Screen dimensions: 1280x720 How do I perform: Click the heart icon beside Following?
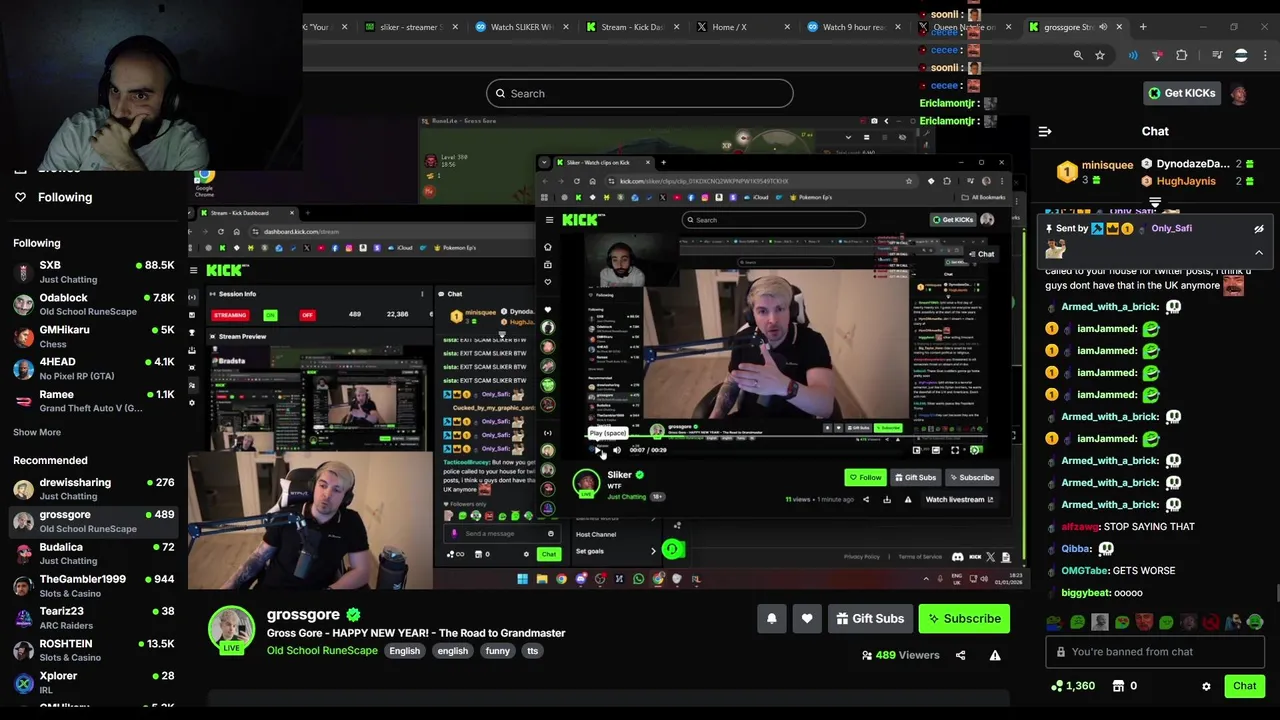(x=20, y=197)
